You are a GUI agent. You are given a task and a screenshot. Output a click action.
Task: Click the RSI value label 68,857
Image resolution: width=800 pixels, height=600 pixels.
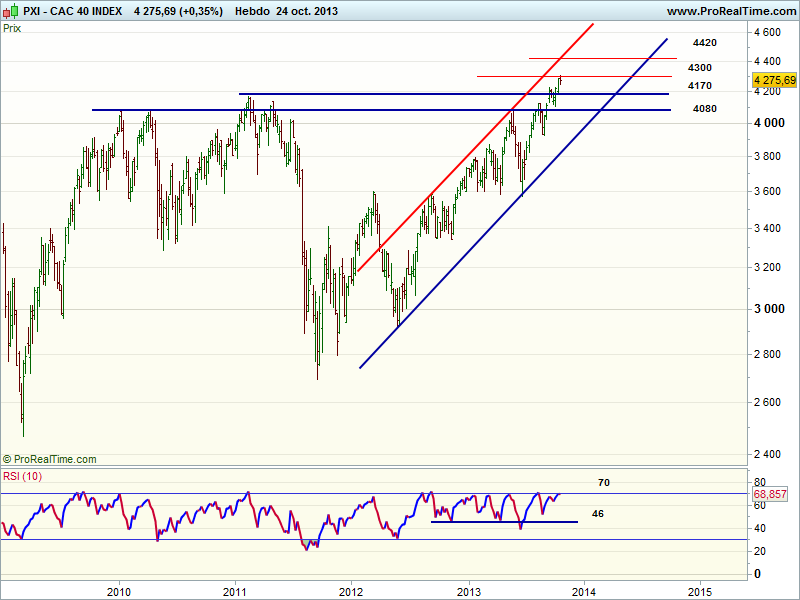(773, 495)
